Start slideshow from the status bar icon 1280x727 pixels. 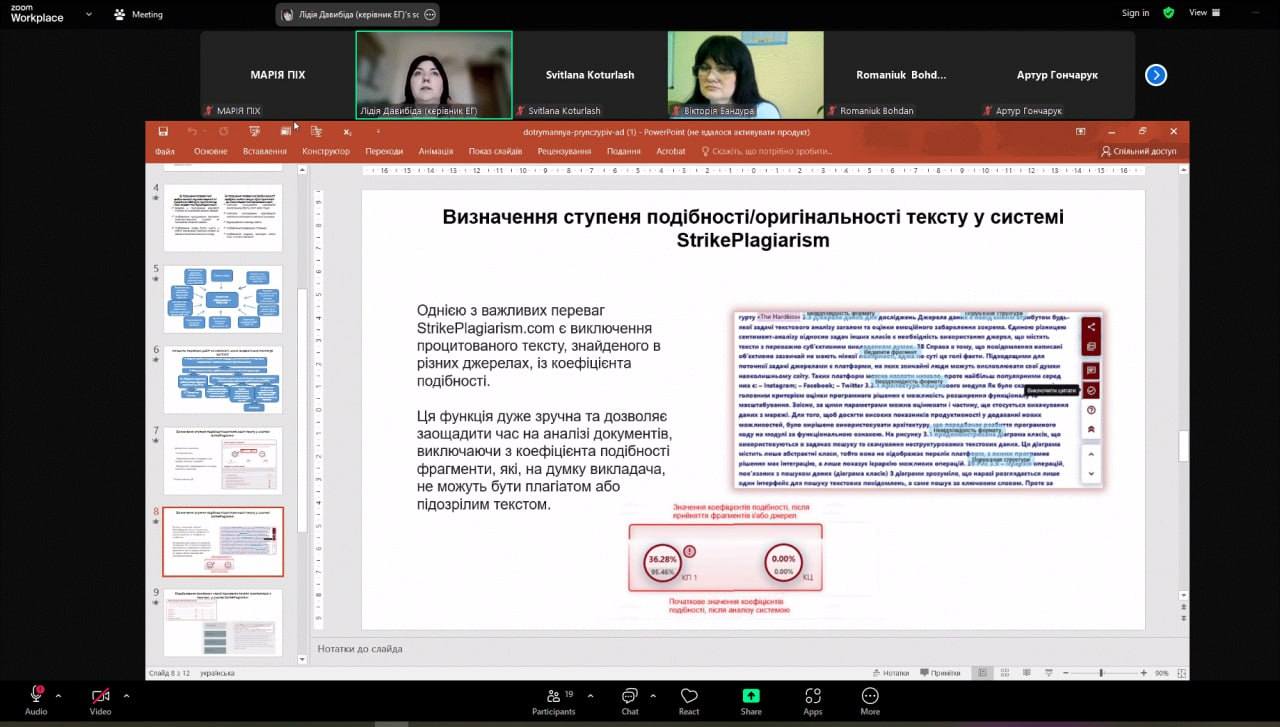click(x=1049, y=672)
